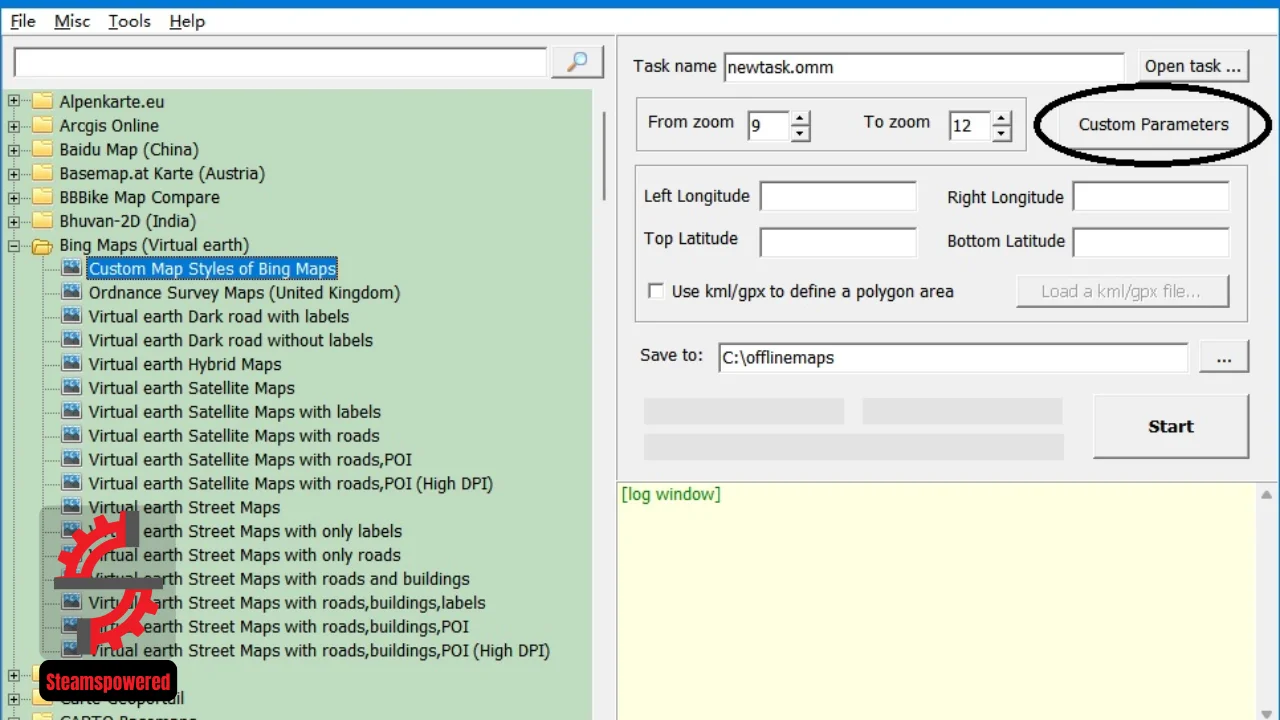
Task: Click the Start button
Action: pos(1171,426)
